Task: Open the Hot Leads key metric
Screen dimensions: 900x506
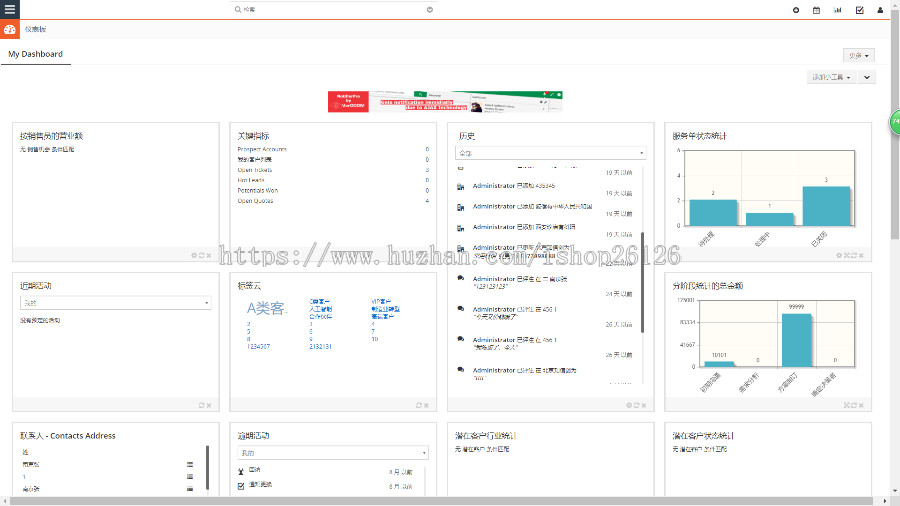Action: 251,180
